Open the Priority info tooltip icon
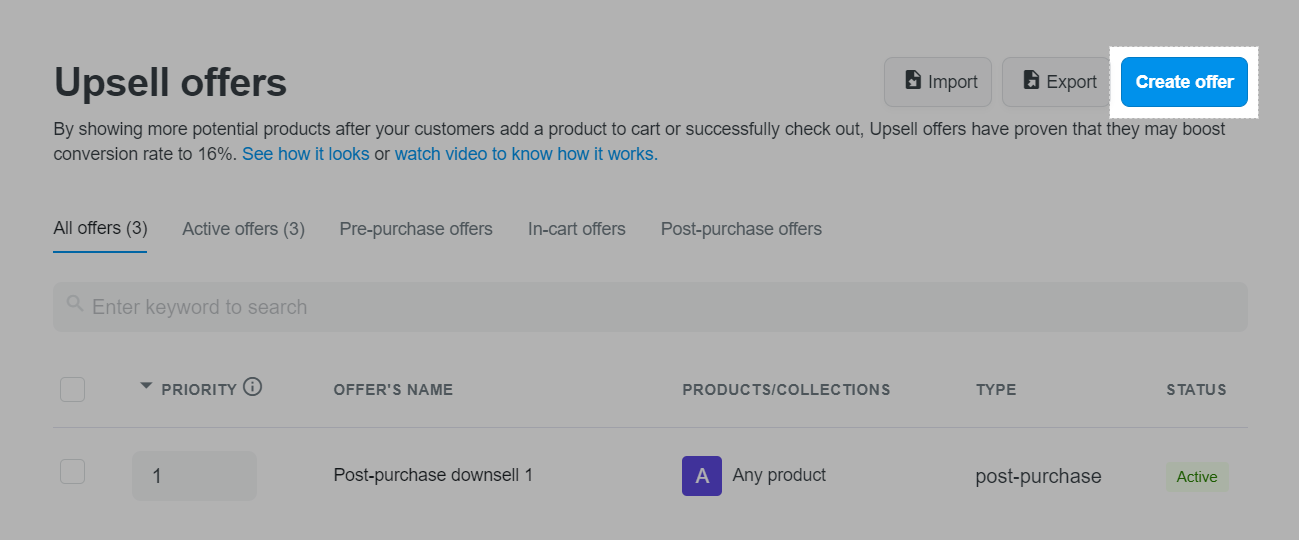 pos(253,387)
